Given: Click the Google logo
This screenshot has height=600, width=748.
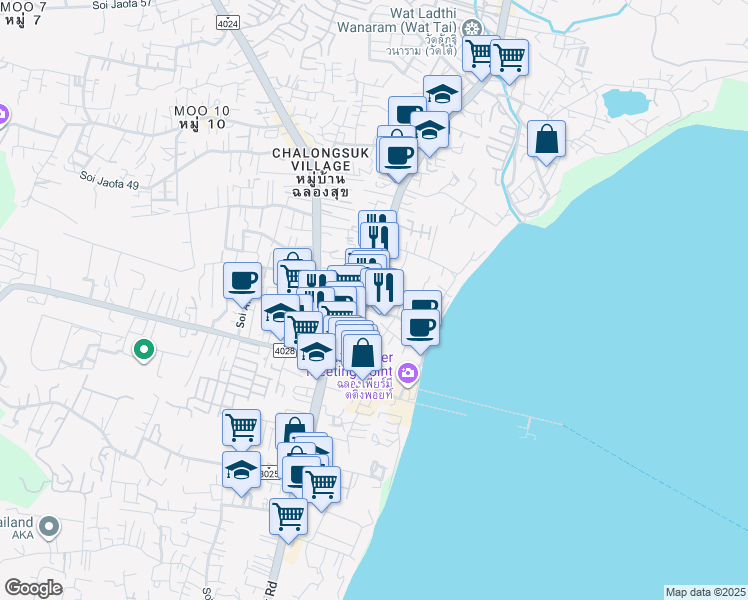Looking at the screenshot, I should (x=33, y=587).
